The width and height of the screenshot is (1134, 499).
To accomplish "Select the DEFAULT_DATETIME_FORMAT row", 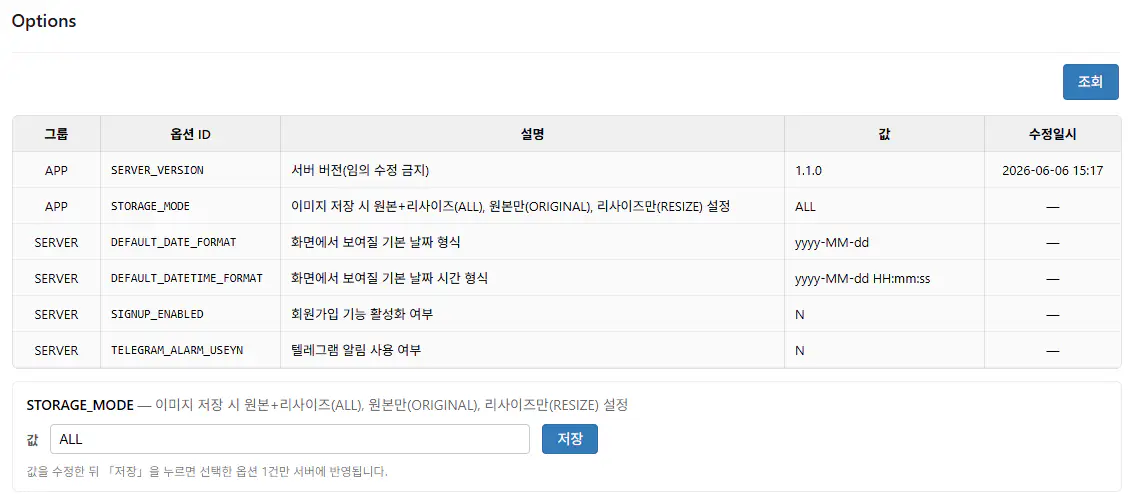I will coord(567,278).
